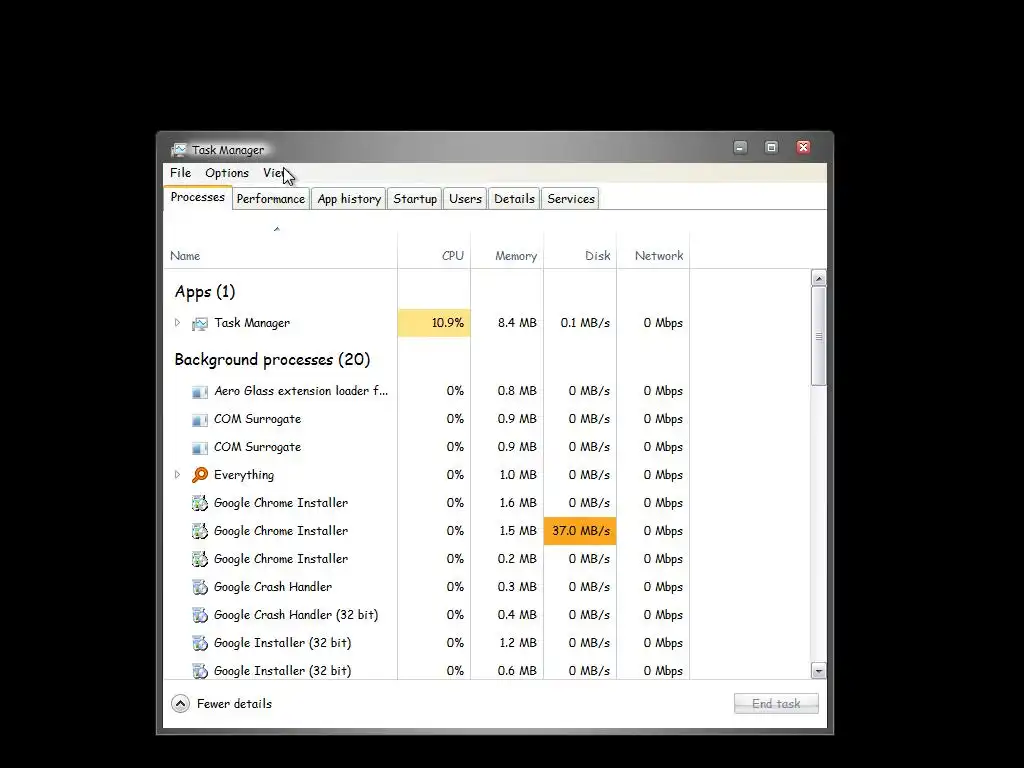Click the 1.0 MB memory value of Everything
1024x768 pixels.
pyautogui.click(x=518, y=475)
